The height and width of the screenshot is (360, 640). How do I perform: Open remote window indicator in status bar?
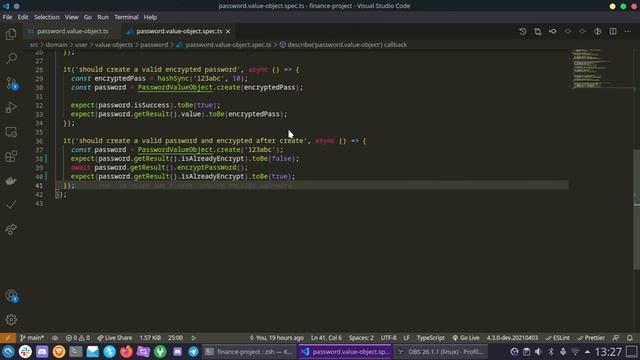coord(7,338)
